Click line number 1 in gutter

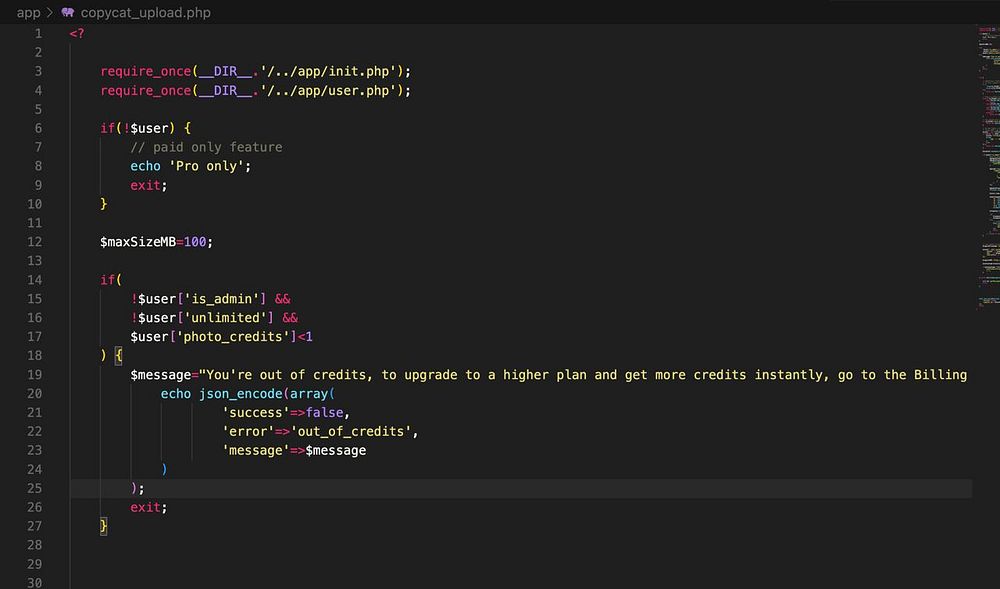(x=38, y=33)
